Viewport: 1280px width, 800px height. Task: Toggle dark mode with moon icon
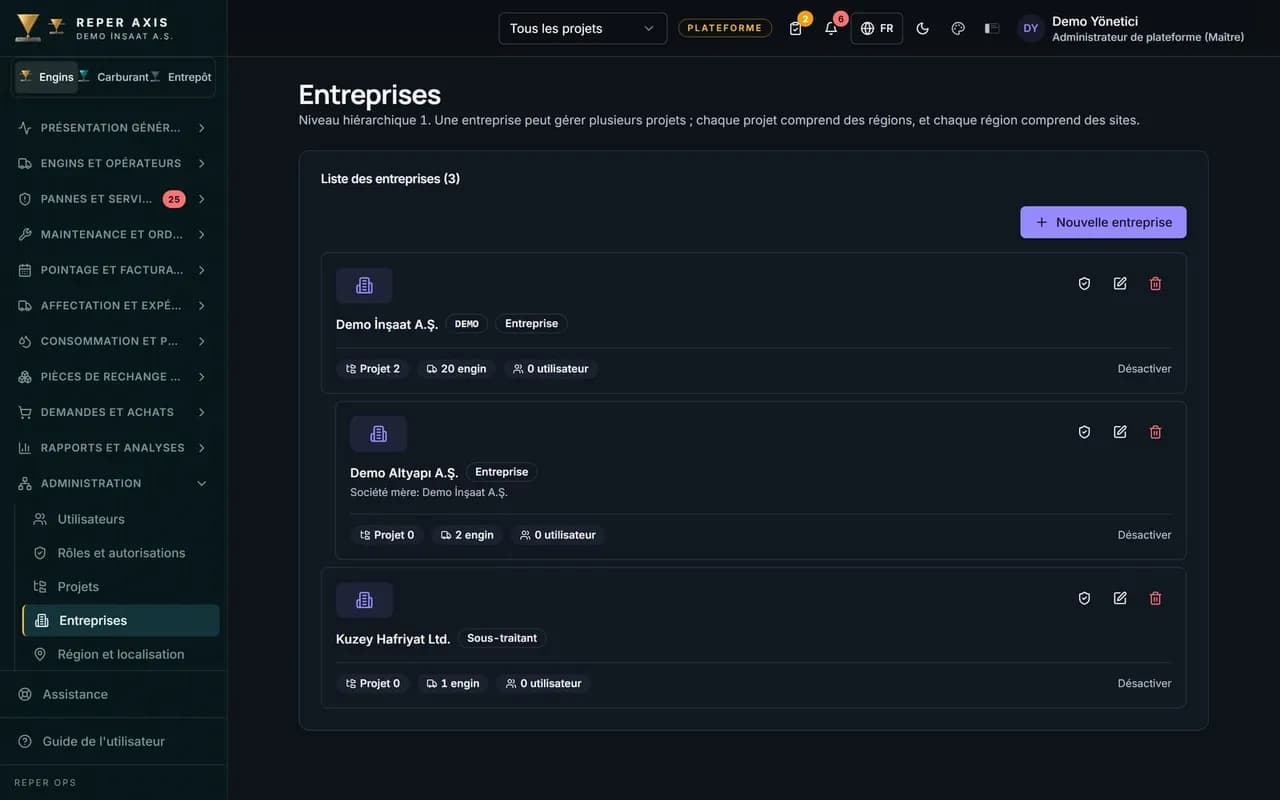(923, 28)
